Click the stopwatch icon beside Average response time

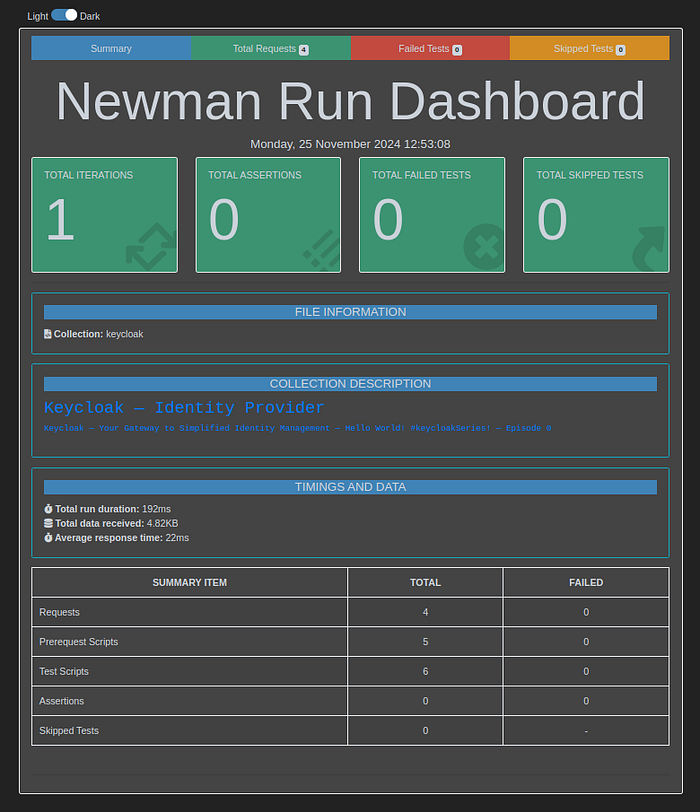coord(48,538)
